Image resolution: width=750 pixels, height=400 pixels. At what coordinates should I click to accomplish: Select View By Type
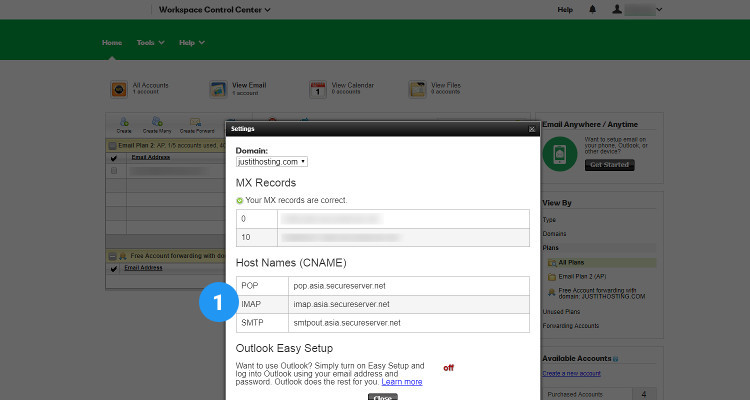(549, 220)
